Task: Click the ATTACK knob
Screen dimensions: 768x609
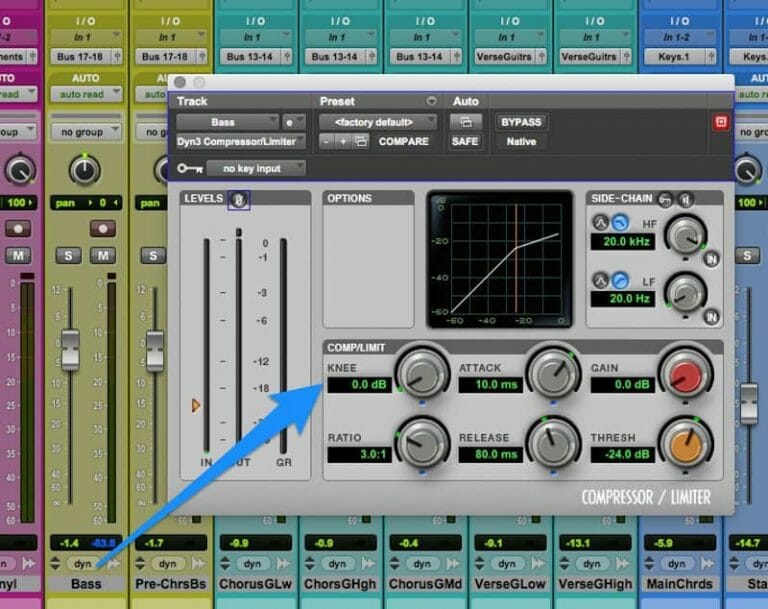Action: 553,375
